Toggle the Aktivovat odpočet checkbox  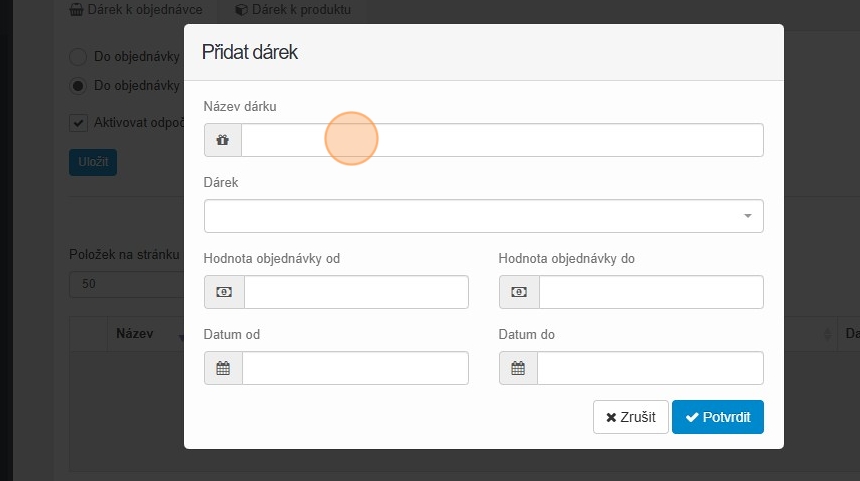coord(78,123)
